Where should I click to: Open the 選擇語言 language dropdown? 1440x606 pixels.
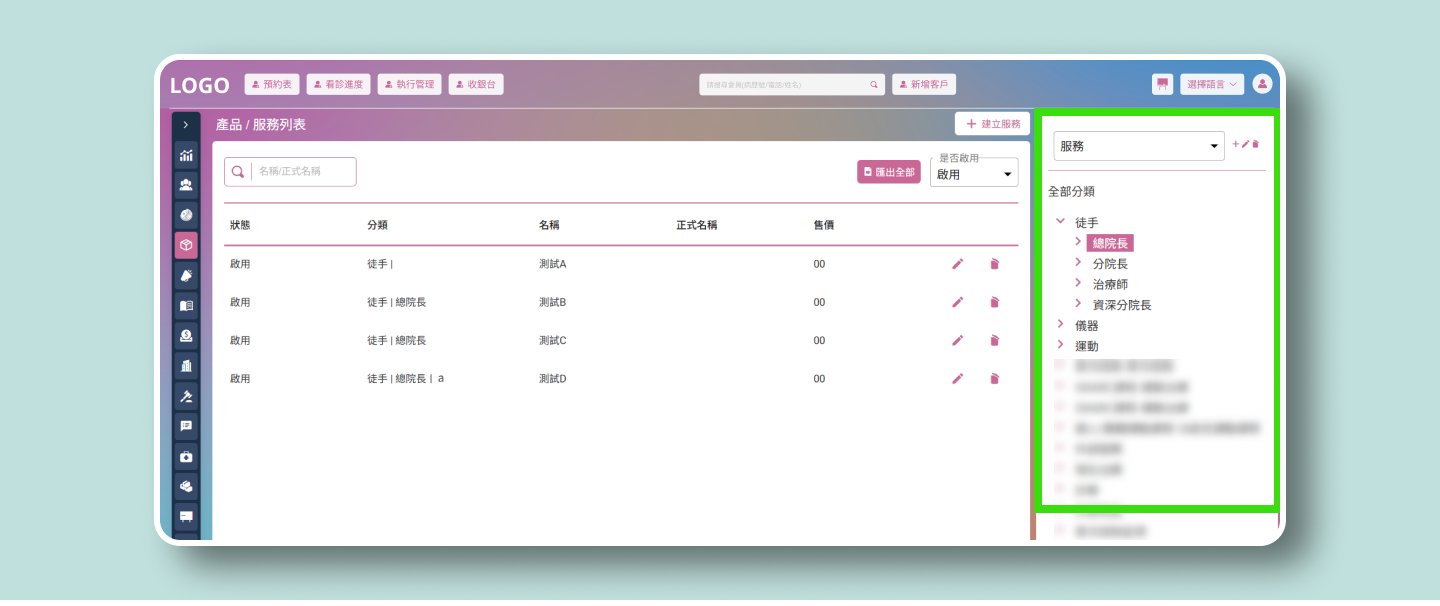1211,85
